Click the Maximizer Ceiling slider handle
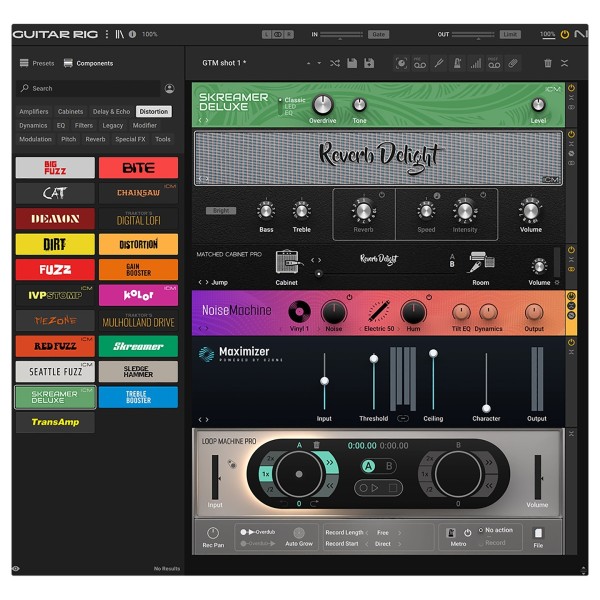This screenshot has height=600, width=600. tap(433, 353)
